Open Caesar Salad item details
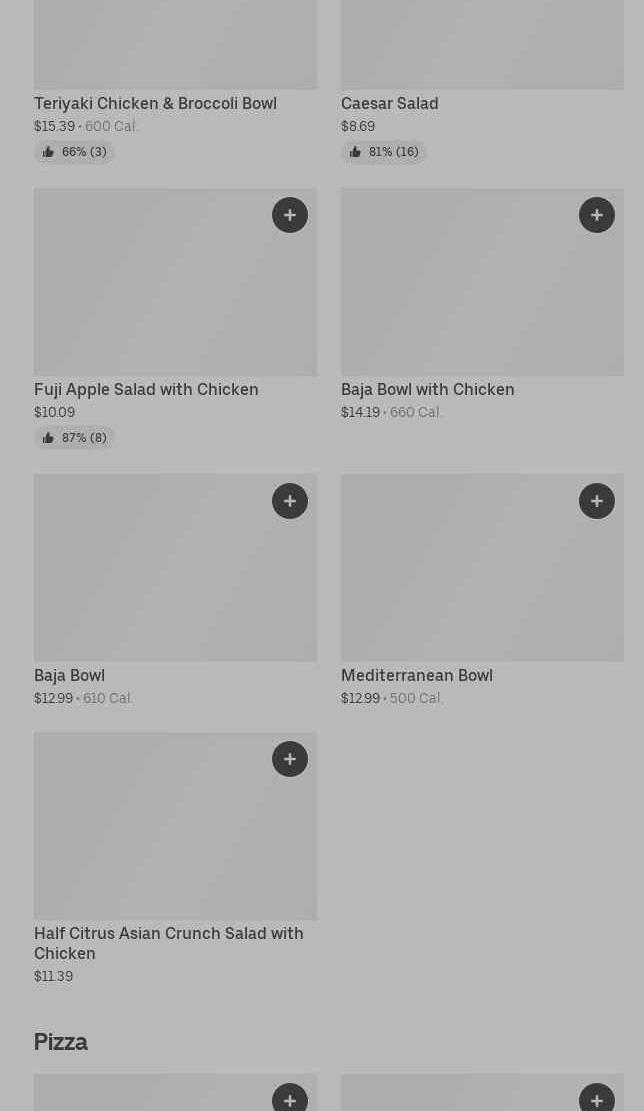Screen dimensions: 644x1111 click(389, 104)
